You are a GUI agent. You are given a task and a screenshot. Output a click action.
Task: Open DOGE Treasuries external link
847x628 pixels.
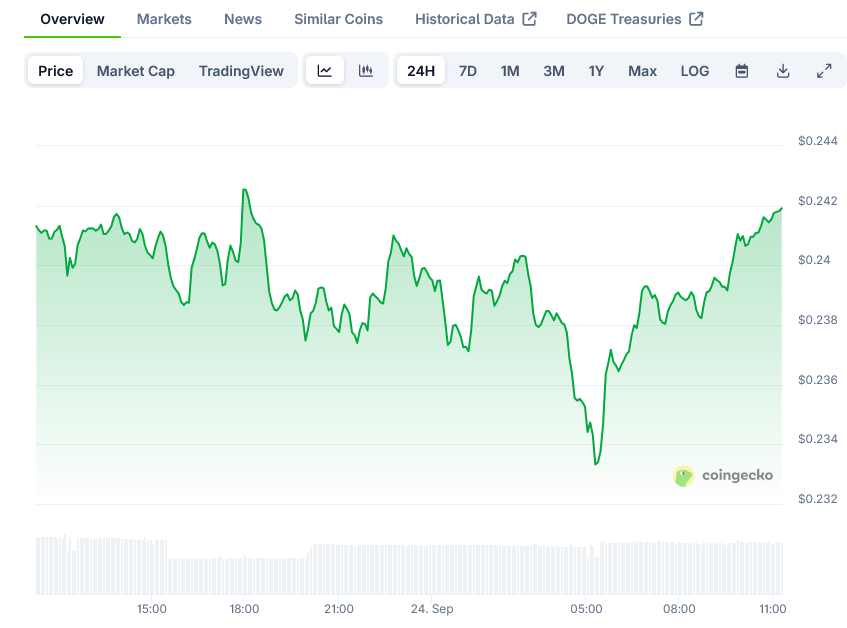point(634,19)
